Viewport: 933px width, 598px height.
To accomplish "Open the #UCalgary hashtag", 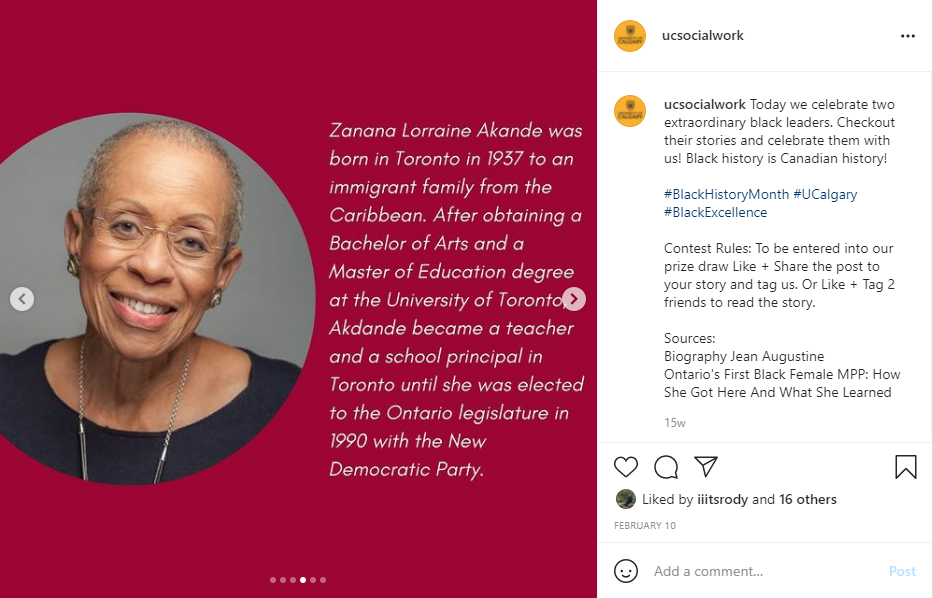I will tap(825, 194).
